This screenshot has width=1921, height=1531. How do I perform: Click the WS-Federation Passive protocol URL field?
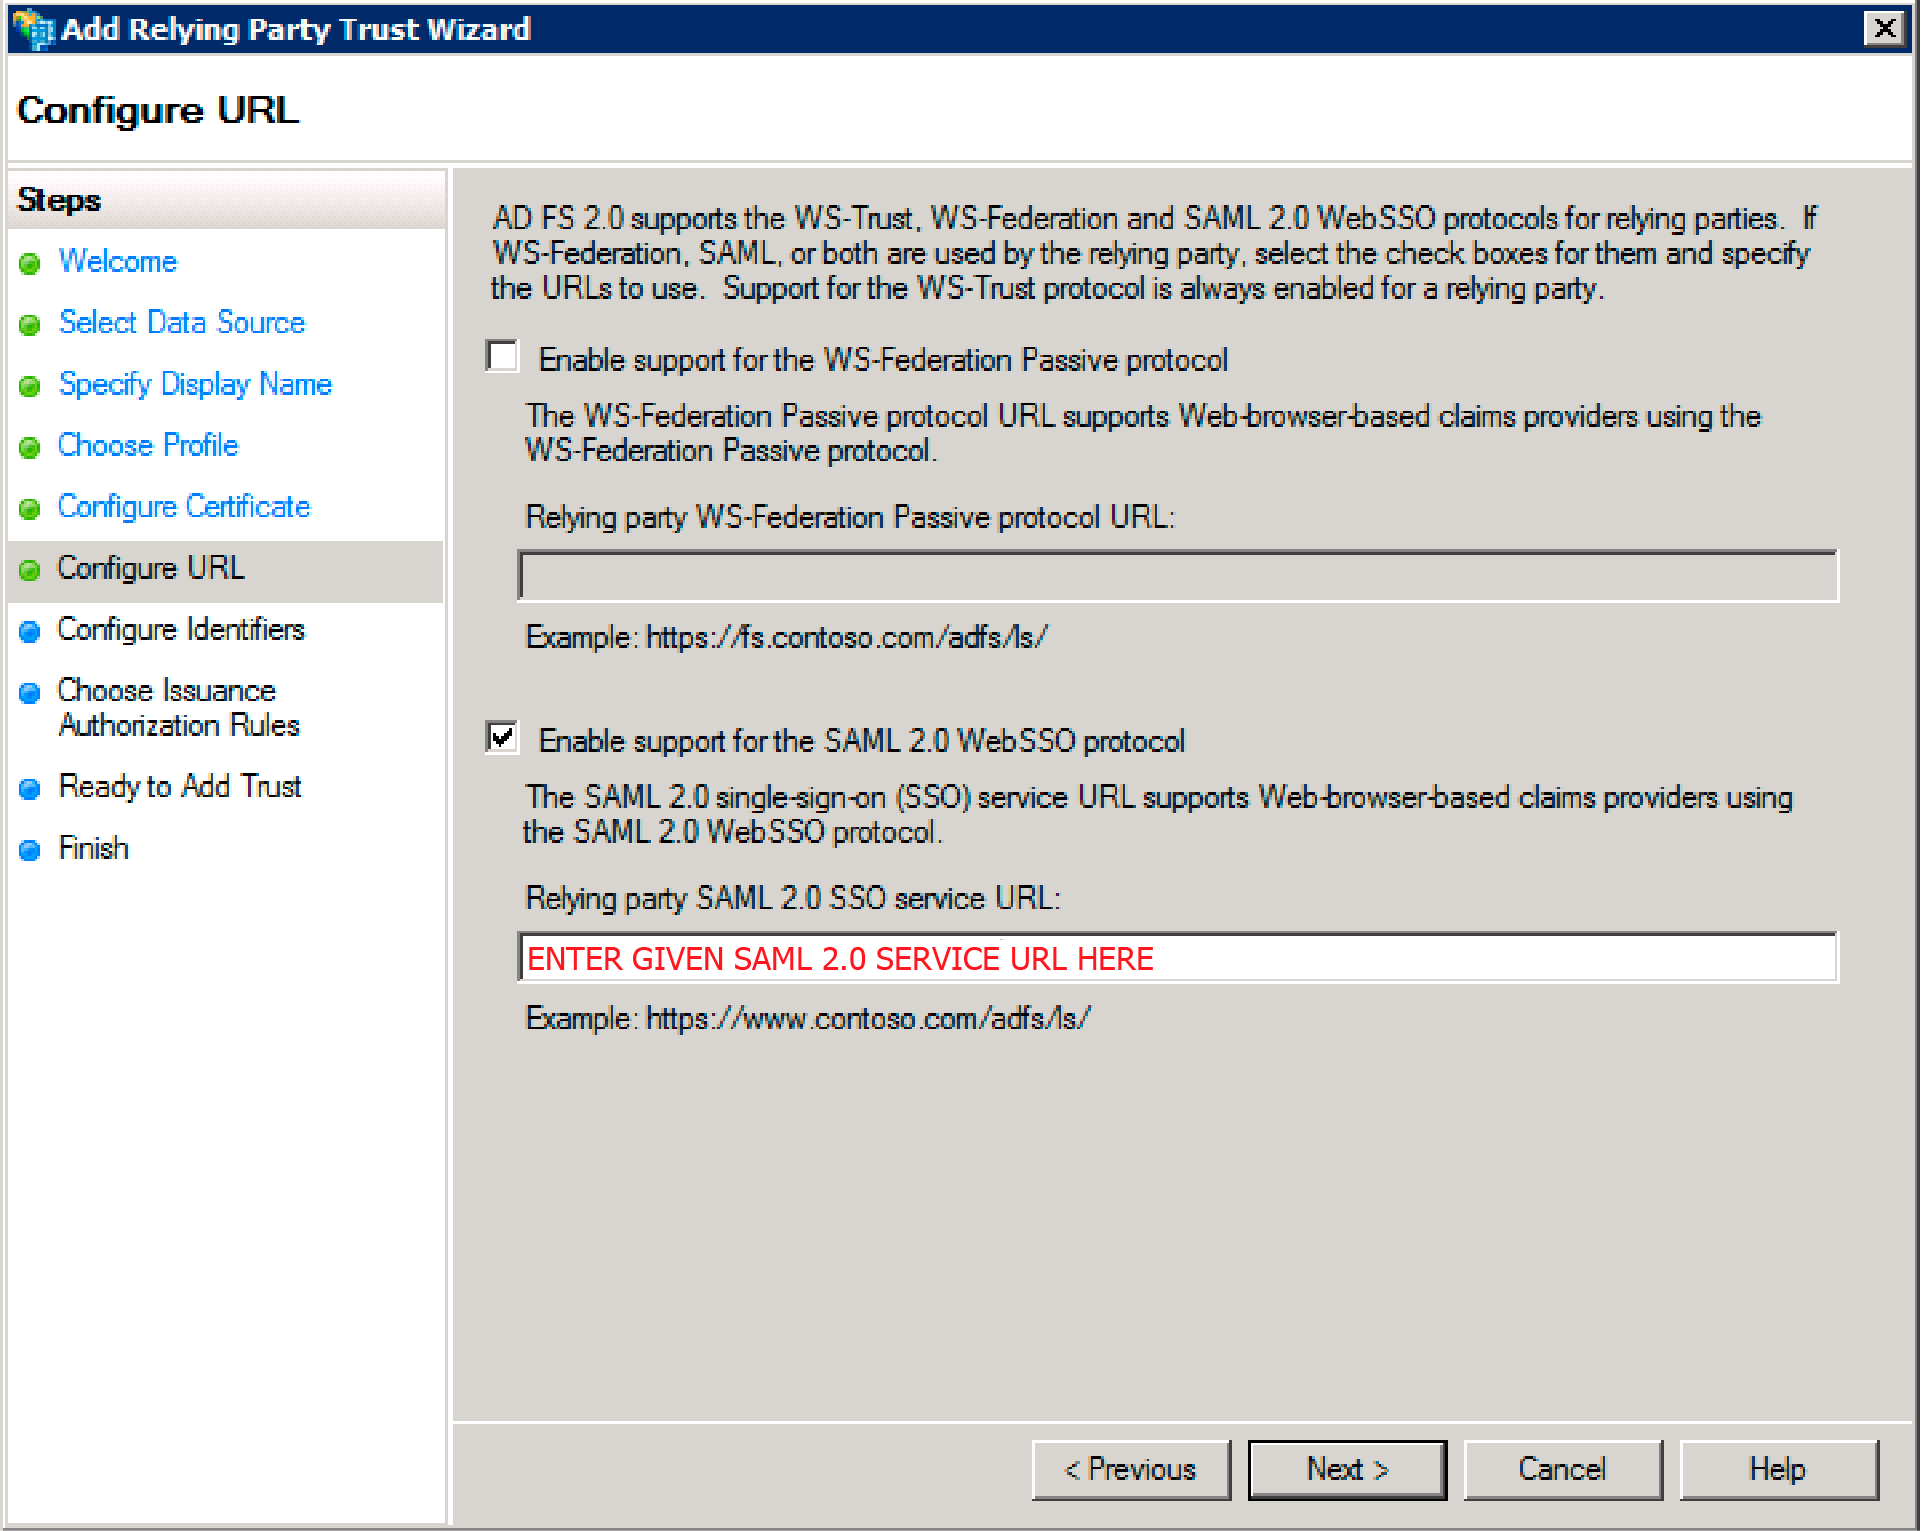click(x=1177, y=576)
